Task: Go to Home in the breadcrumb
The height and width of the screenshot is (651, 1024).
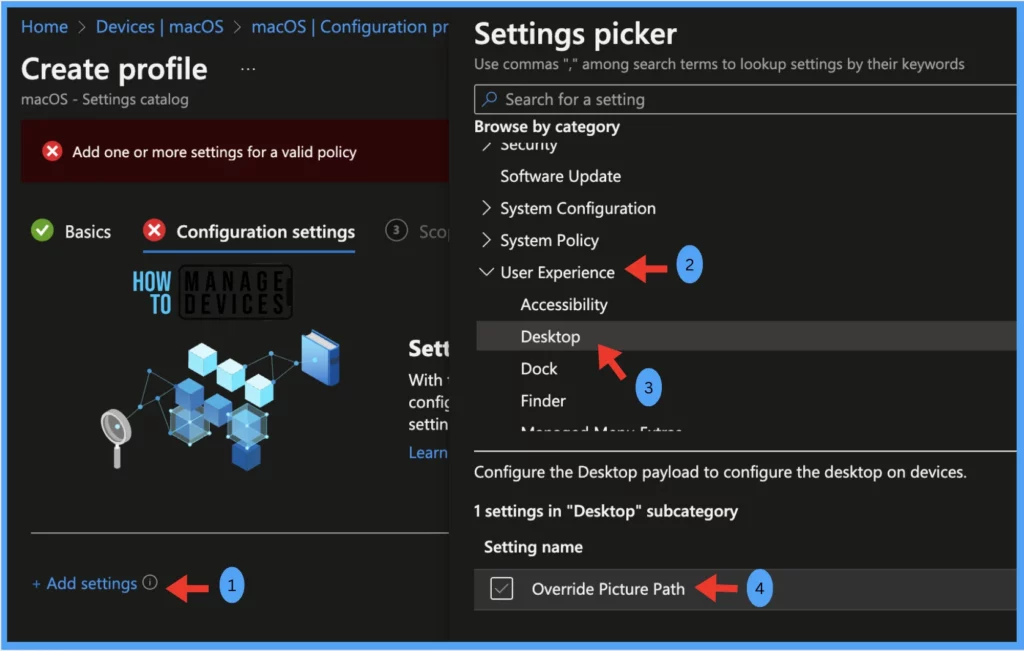Action: pyautogui.click(x=44, y=27)
